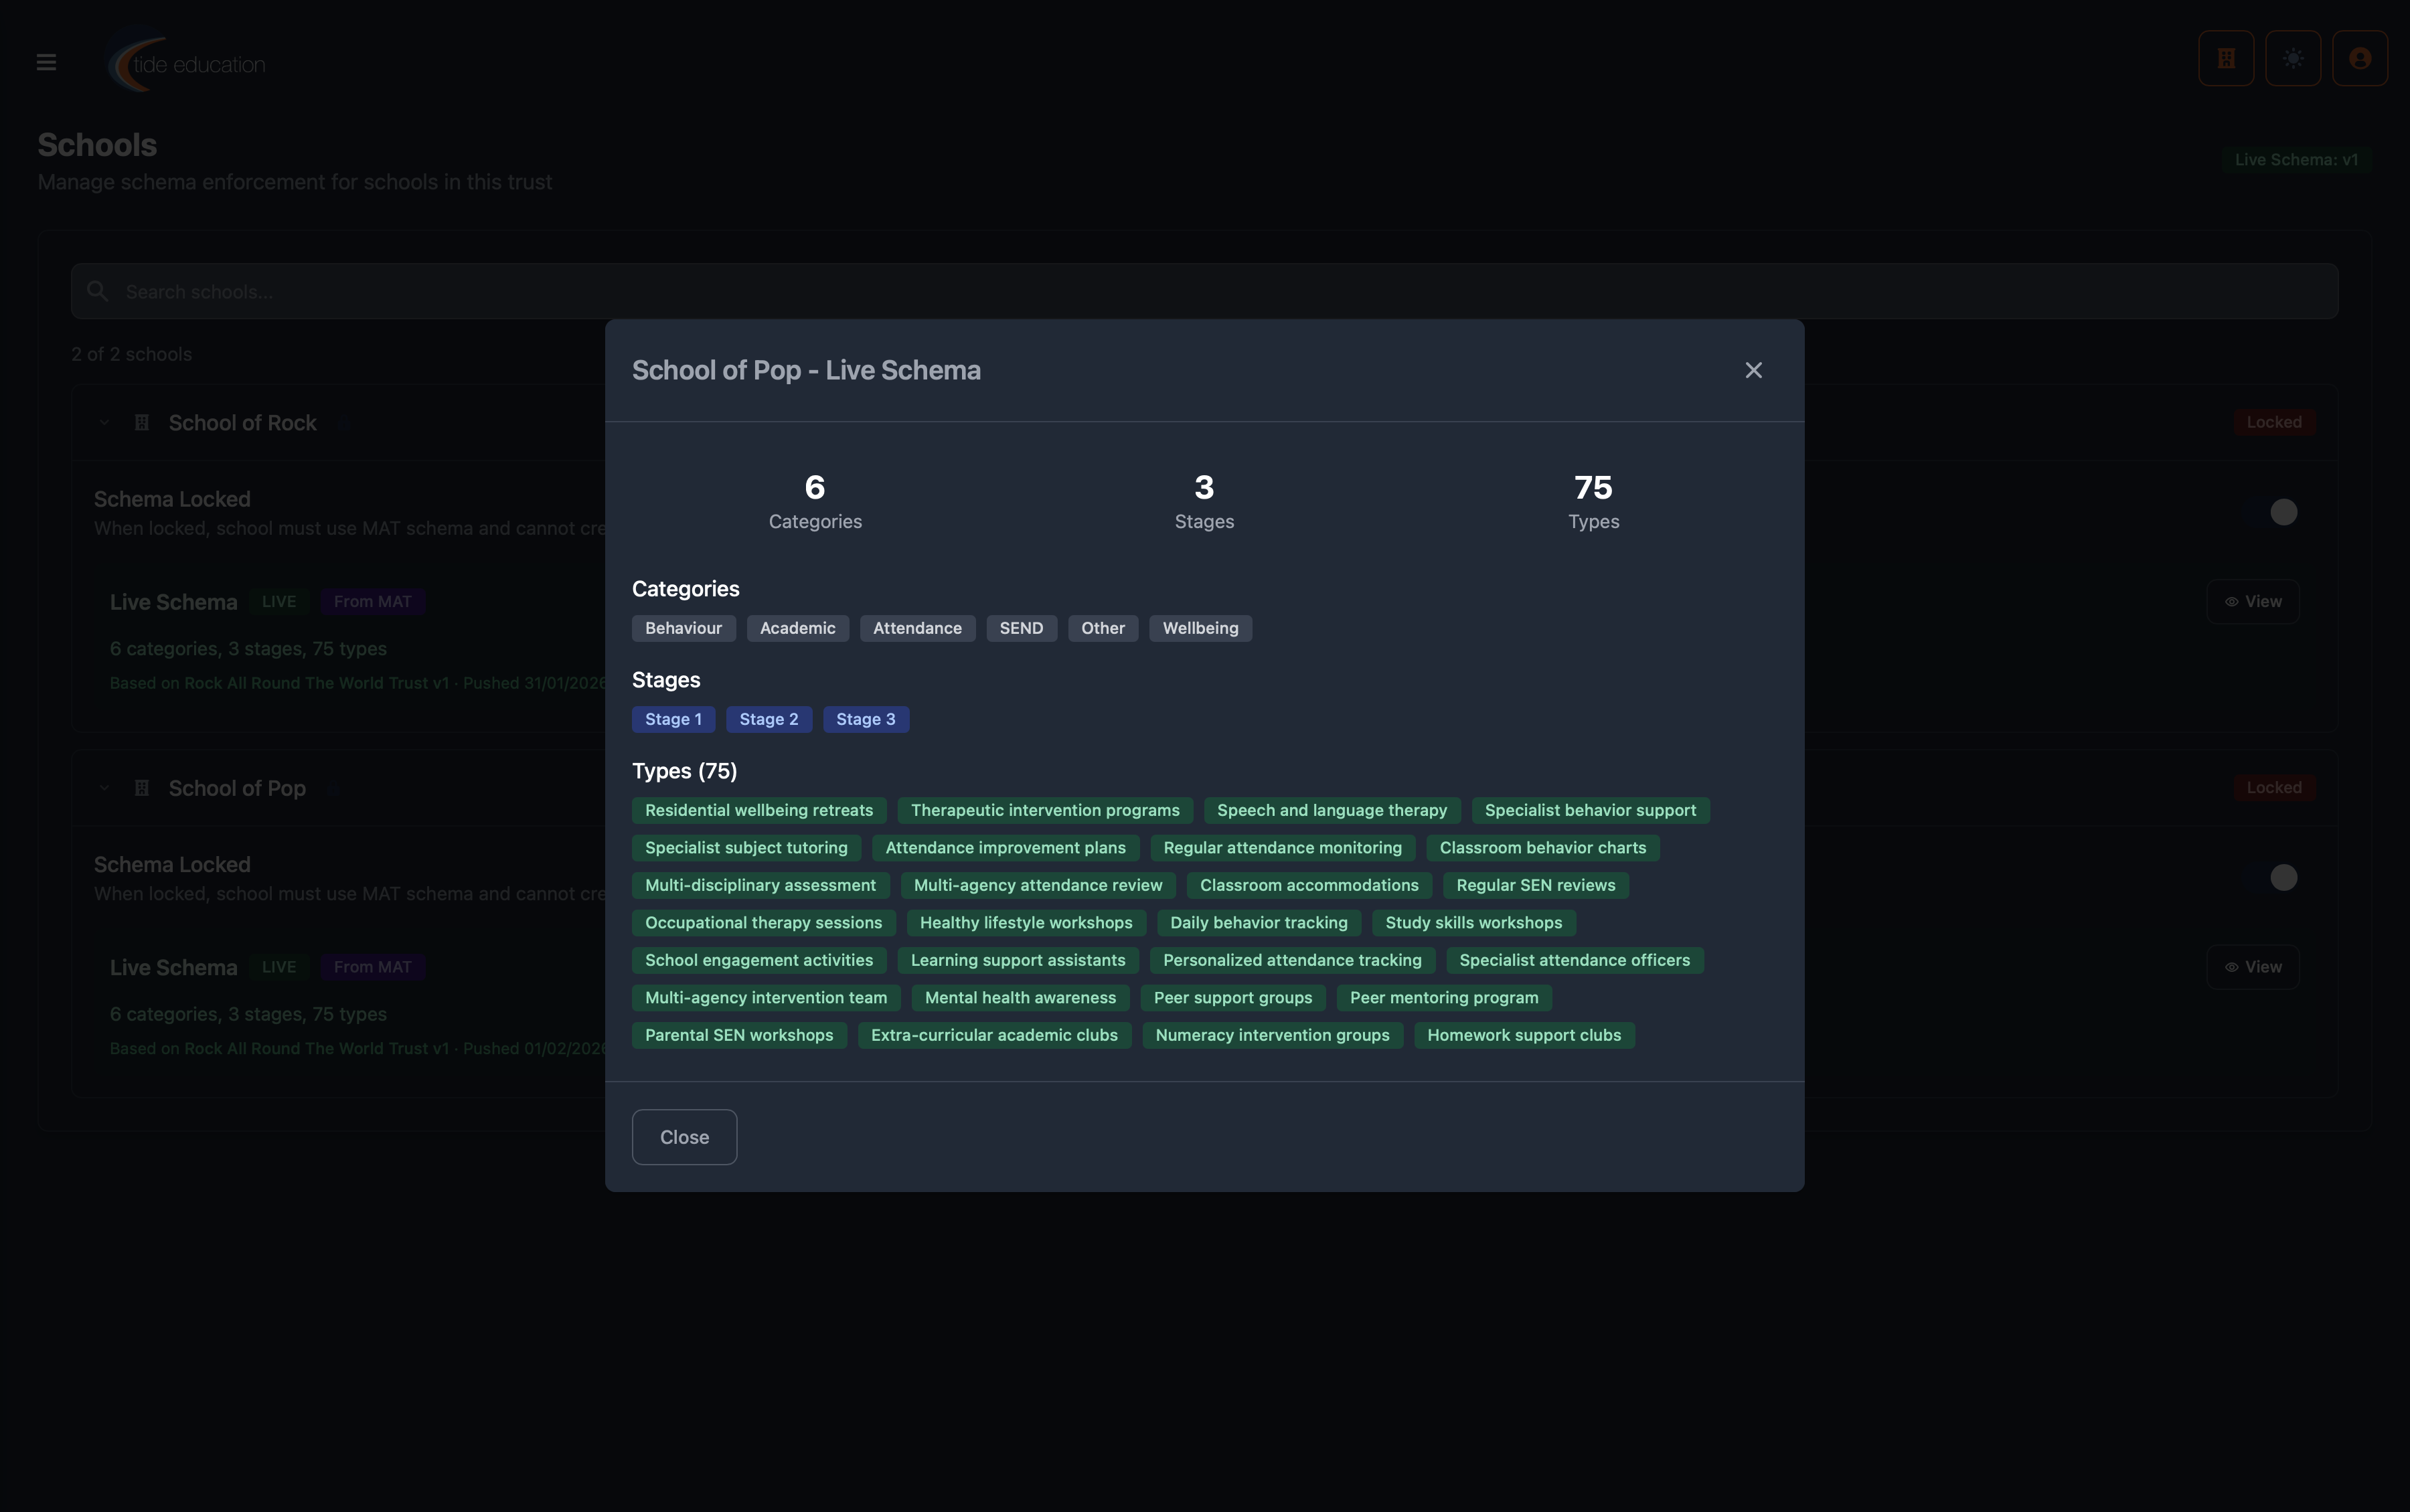Collapse the School of Rock section

[104, 421]
